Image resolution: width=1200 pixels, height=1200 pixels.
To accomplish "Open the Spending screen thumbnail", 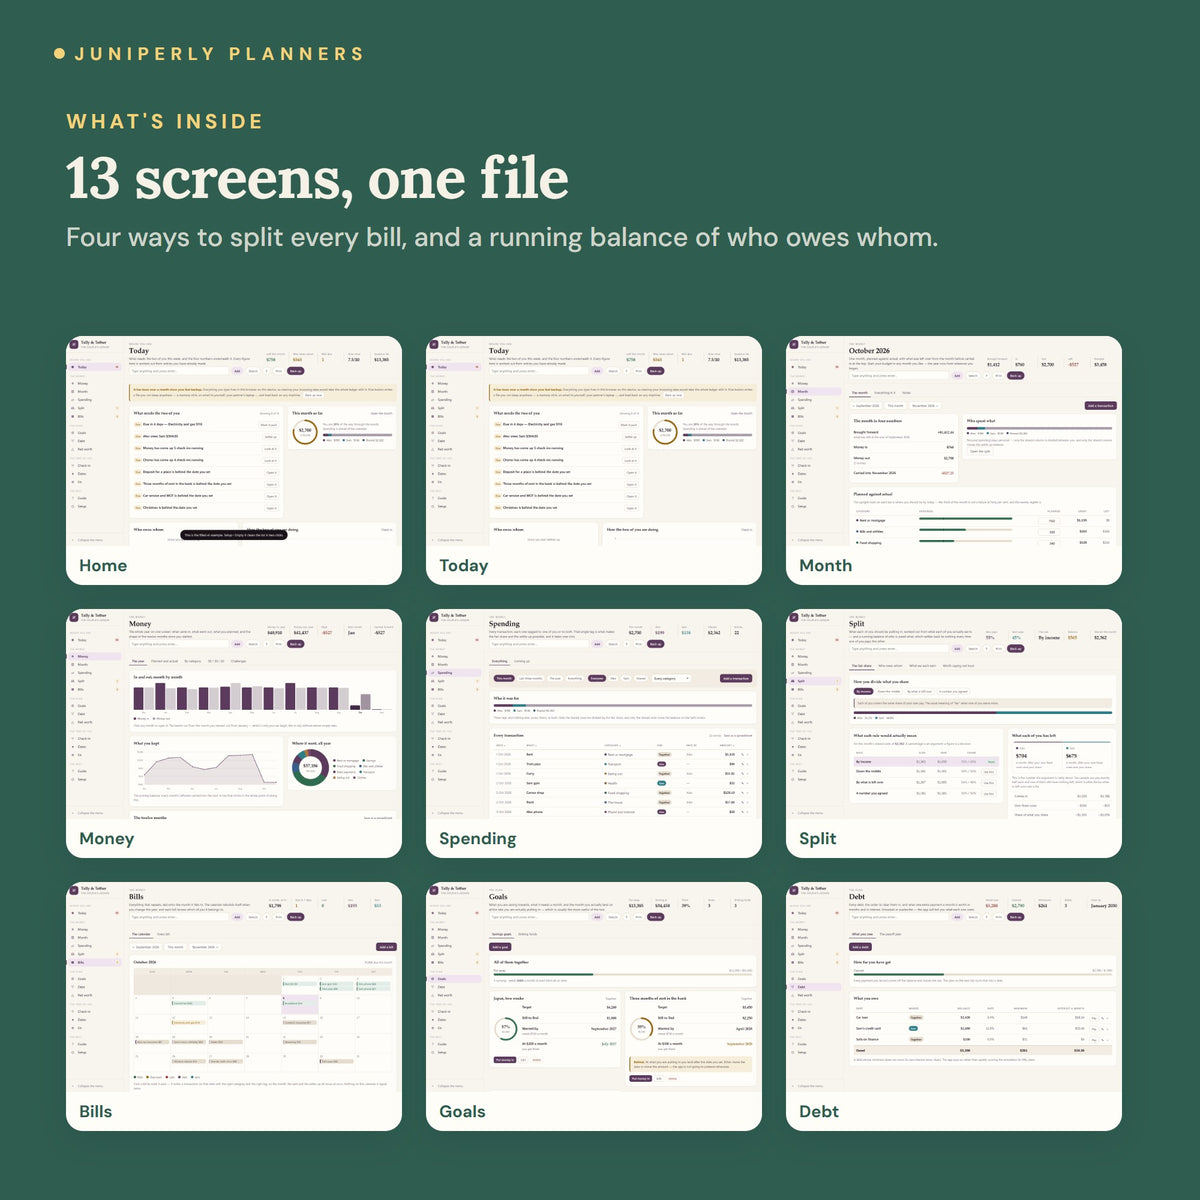I will (594, 733).
